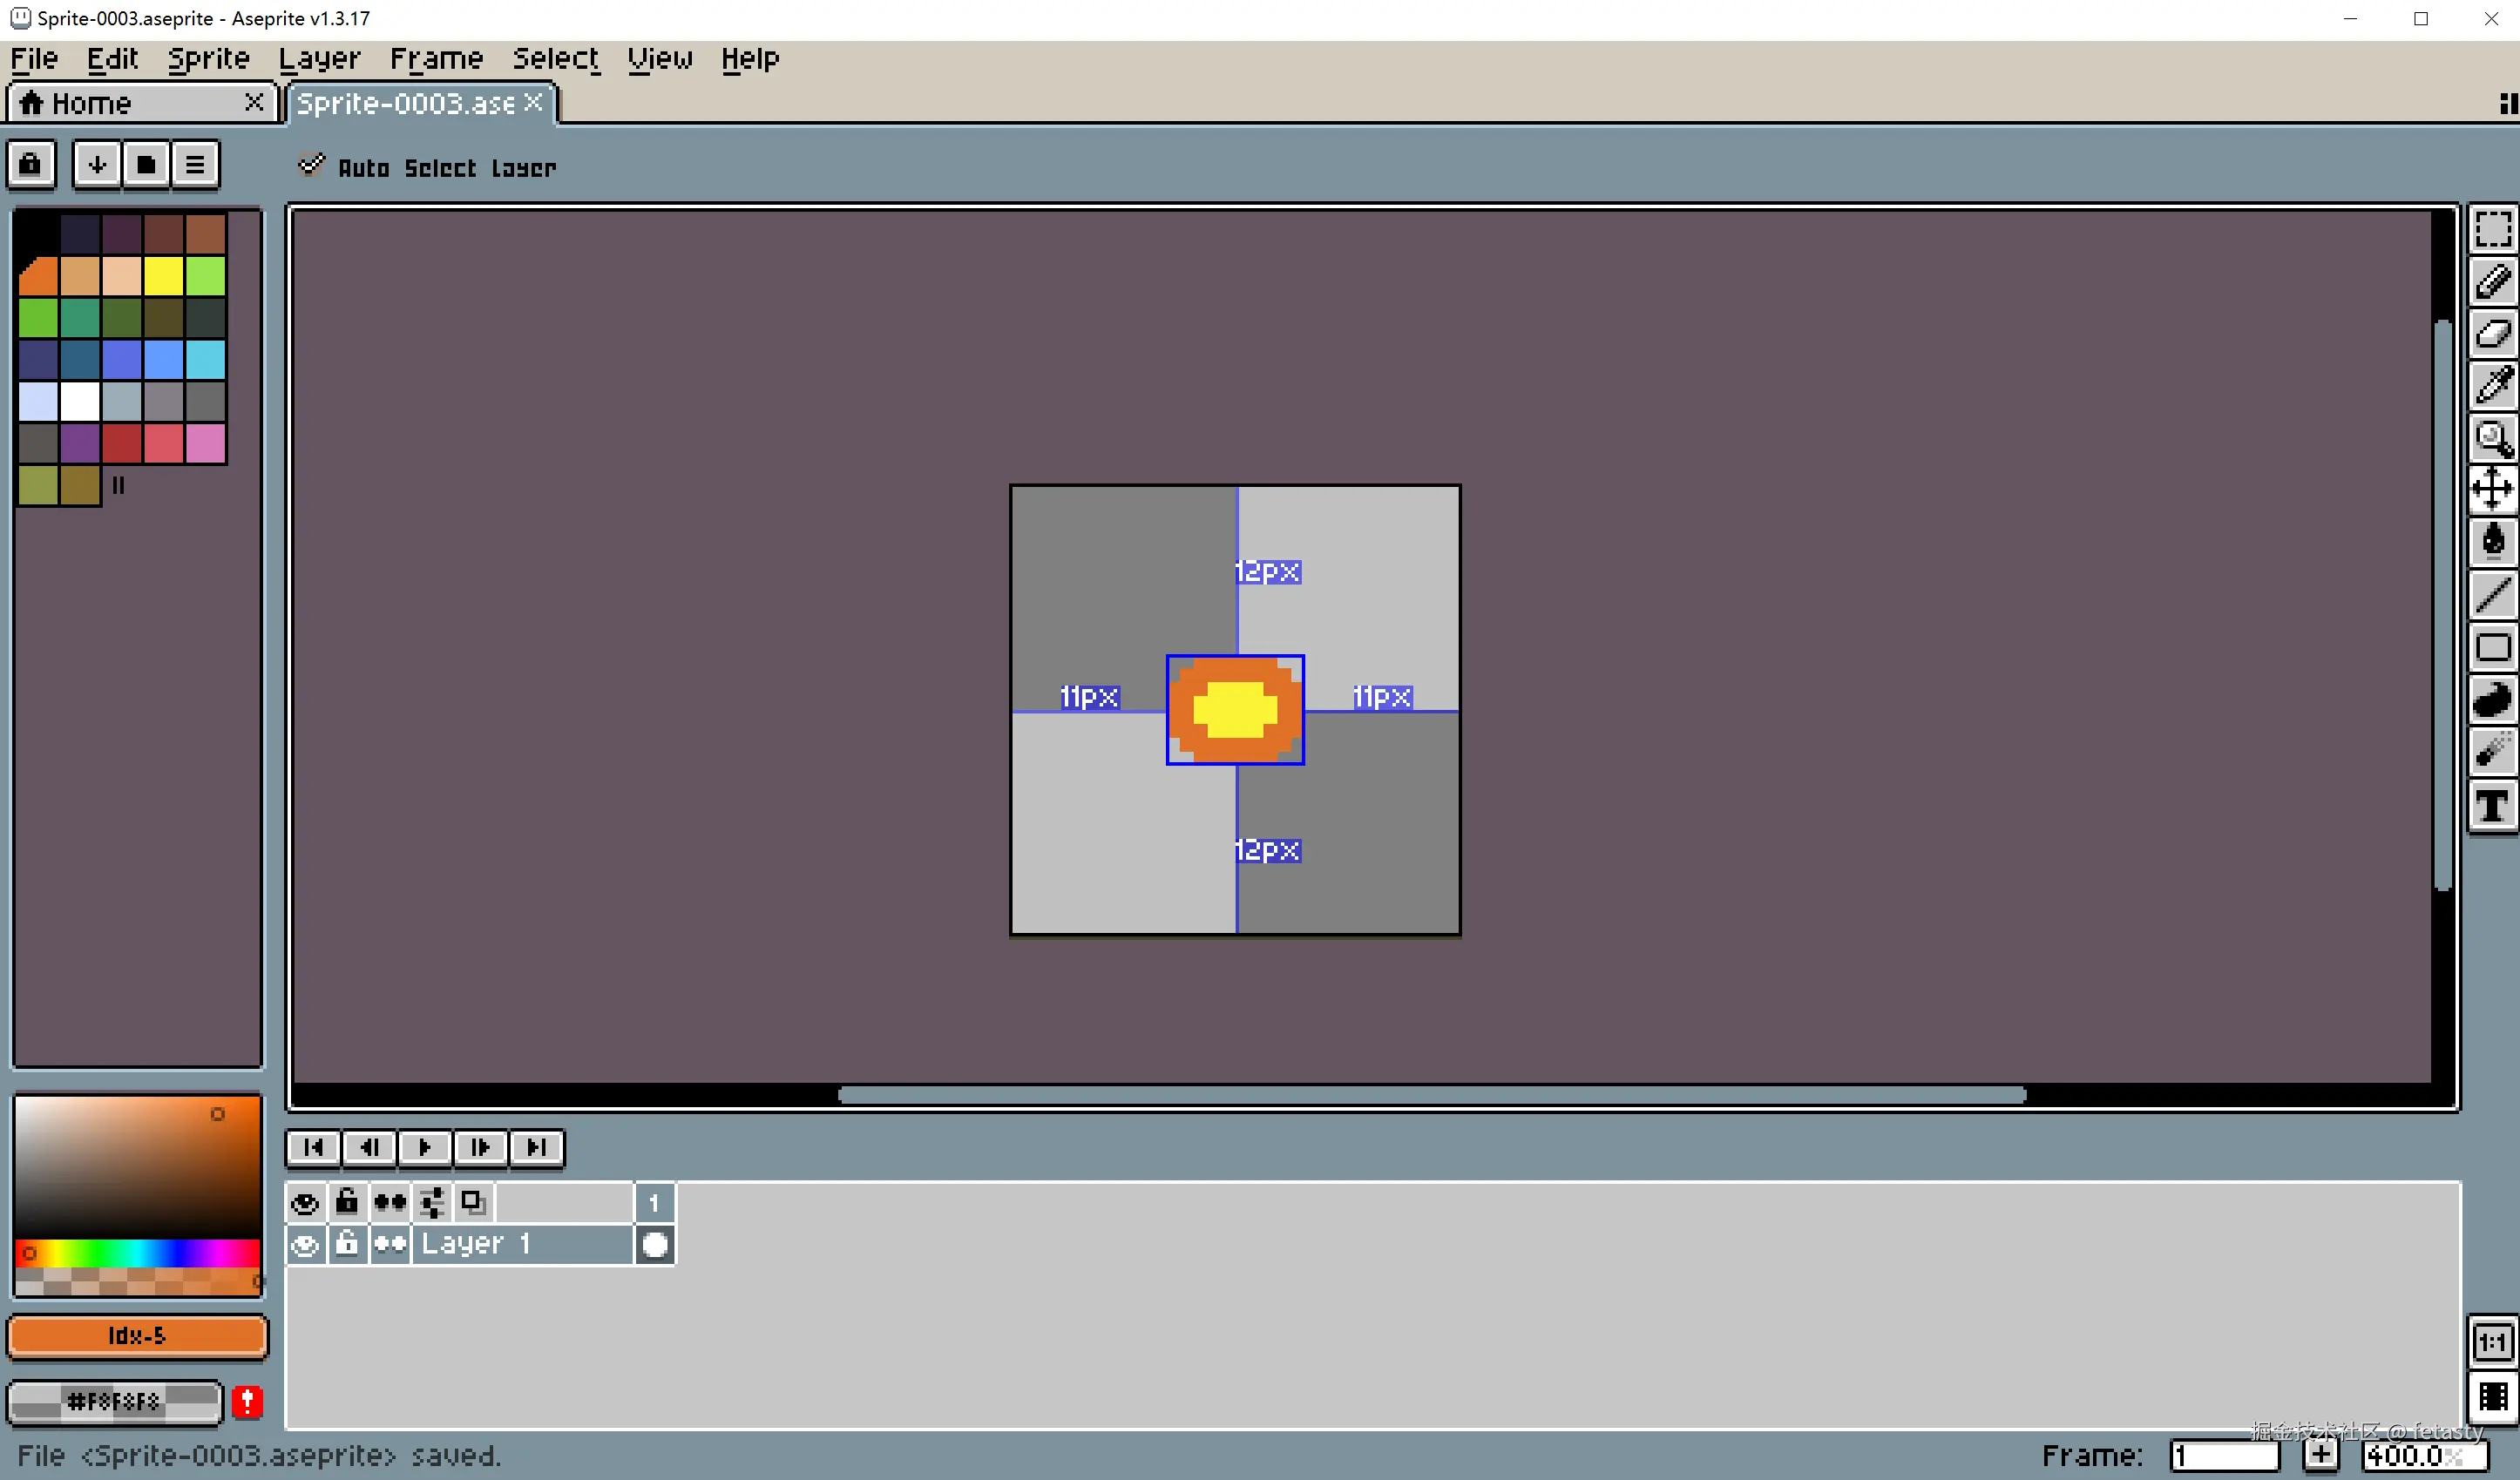Click the canvas horizontal scrollbar
This screenshot has width=2520, height=1480.
coord(1431,1095)
